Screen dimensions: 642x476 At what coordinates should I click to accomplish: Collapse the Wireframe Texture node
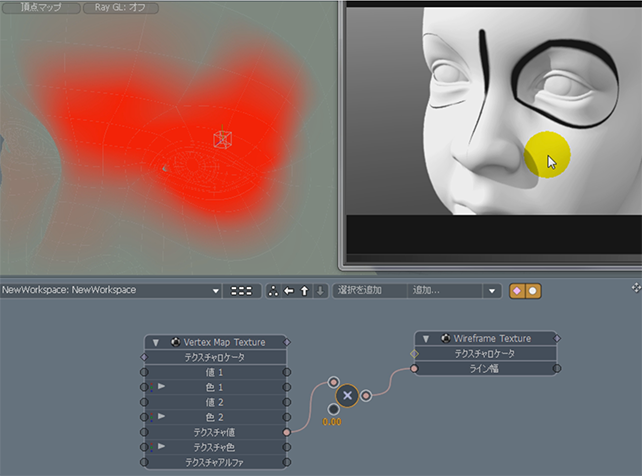pos(424,339)
